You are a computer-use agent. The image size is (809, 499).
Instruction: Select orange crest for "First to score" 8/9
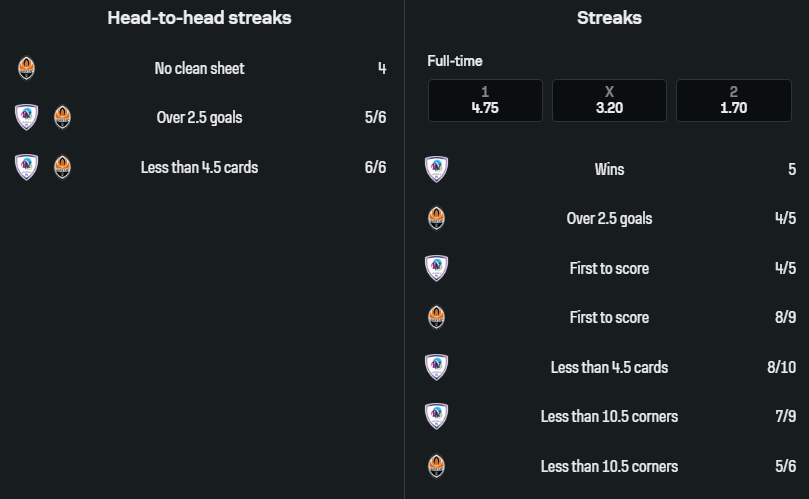tap(436, 317)
